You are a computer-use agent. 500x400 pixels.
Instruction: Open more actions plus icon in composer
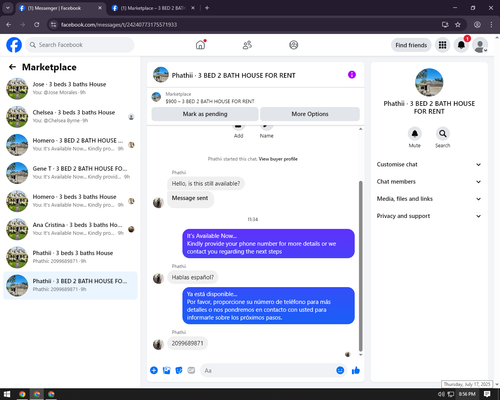pyautogui.click(x=154, y=370)
